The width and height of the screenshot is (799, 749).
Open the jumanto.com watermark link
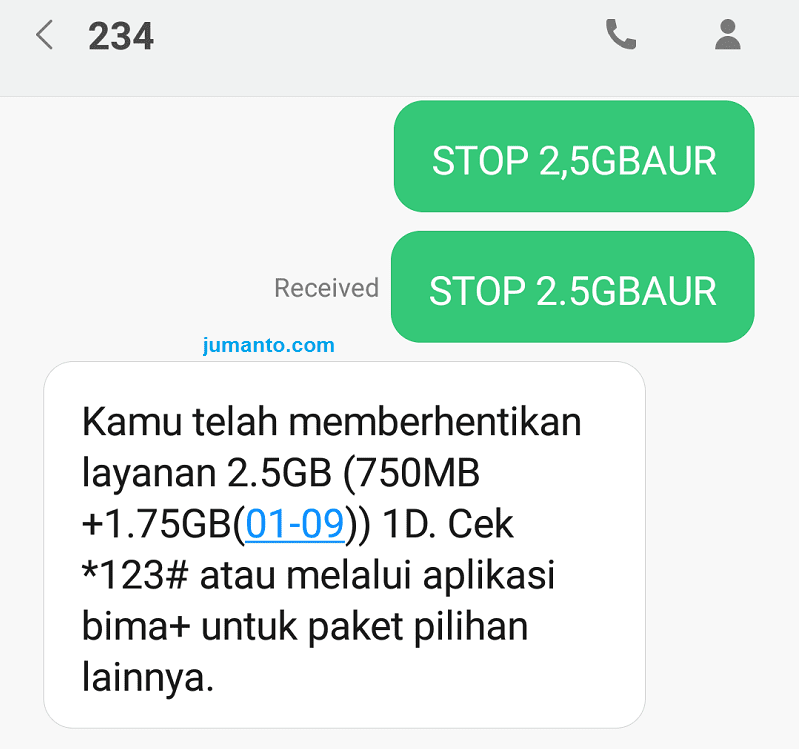269,345
